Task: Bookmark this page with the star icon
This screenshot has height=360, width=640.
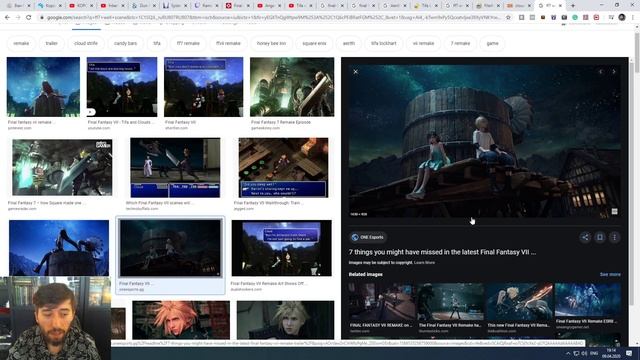Action: tap(508, 18)
